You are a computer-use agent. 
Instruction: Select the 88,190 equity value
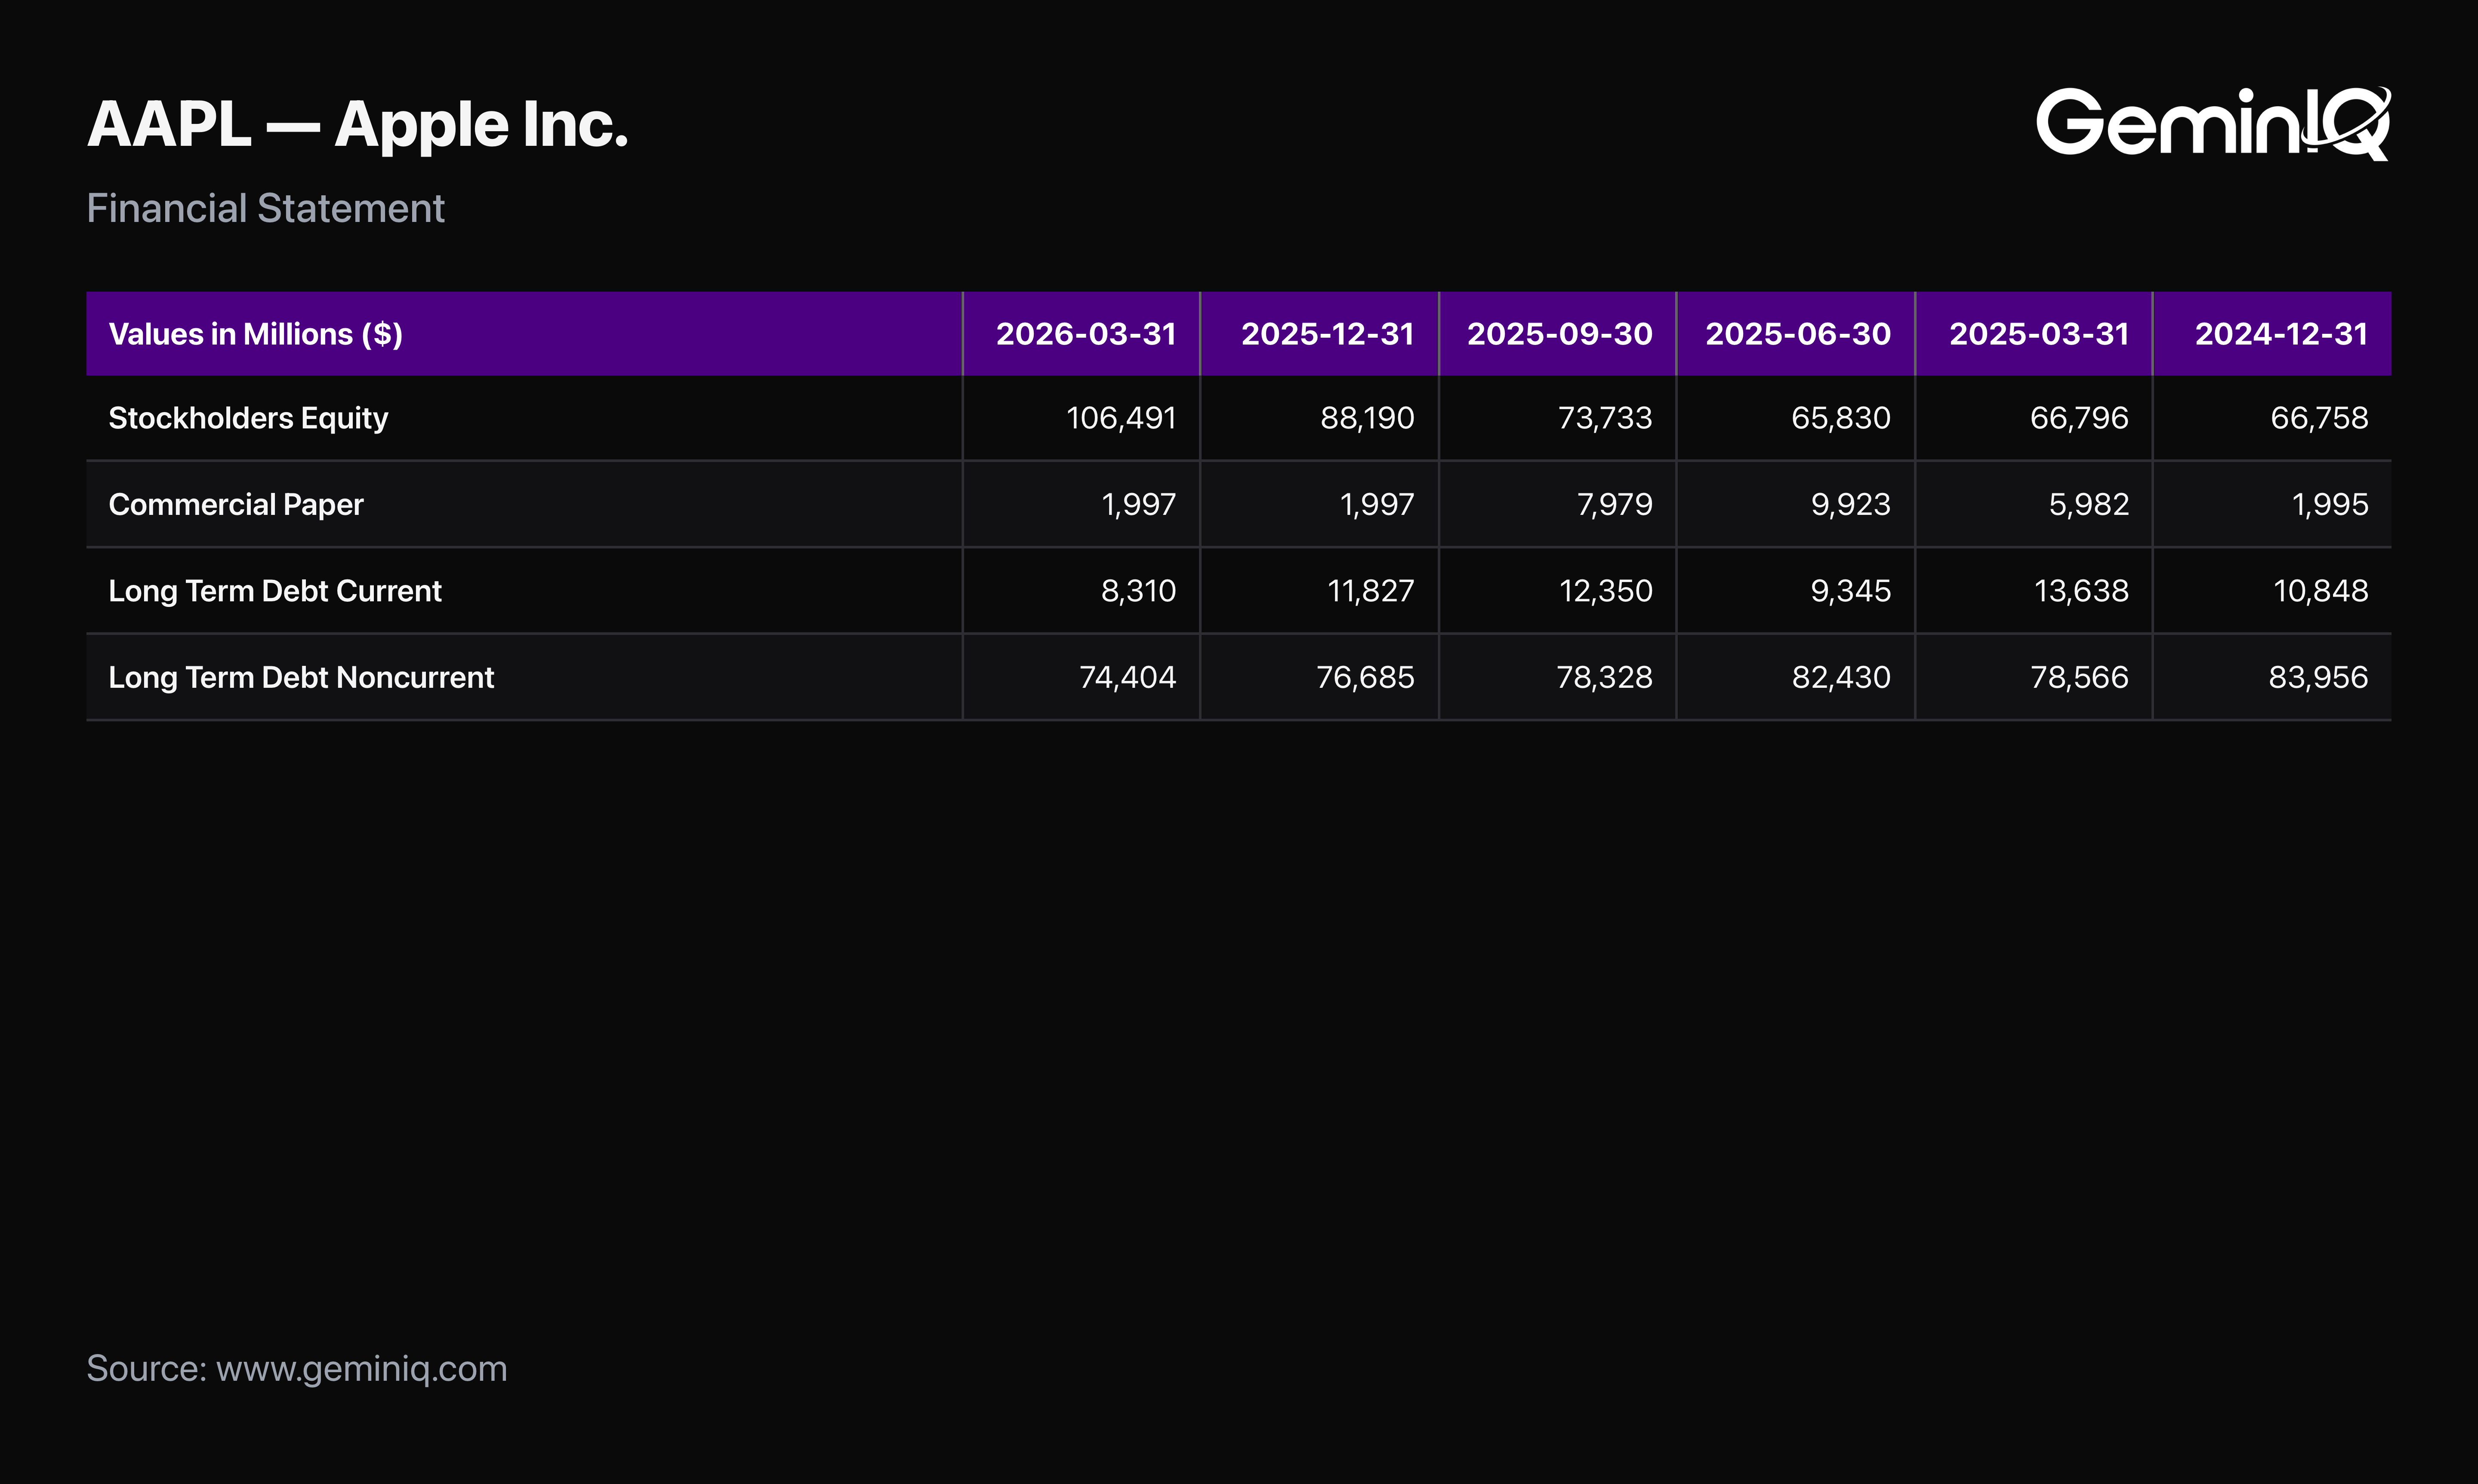(1367, 418)
